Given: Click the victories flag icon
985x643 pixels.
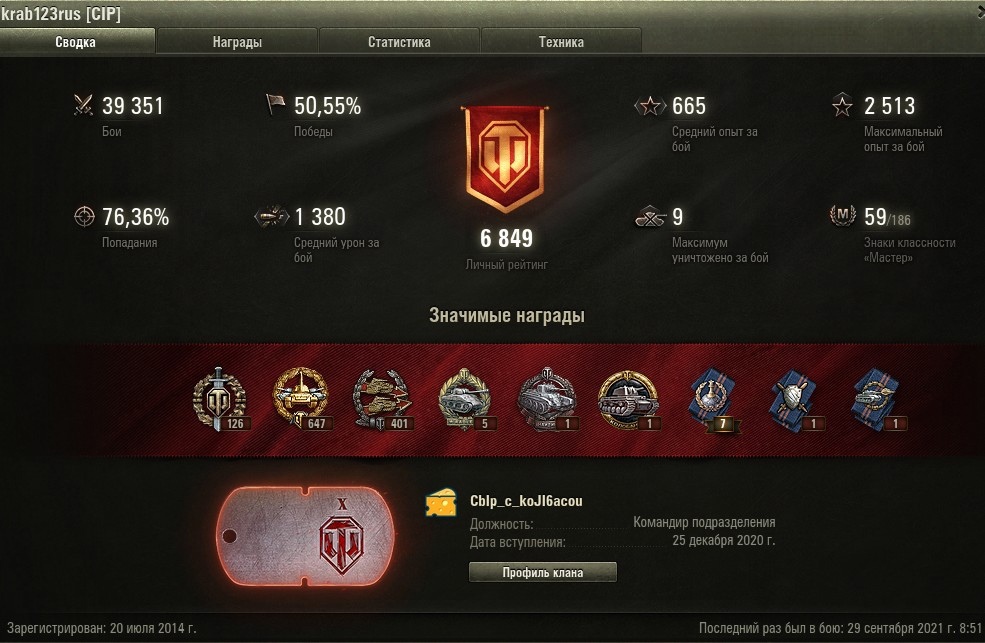Looking at the screenshot, I should [275, 104].
